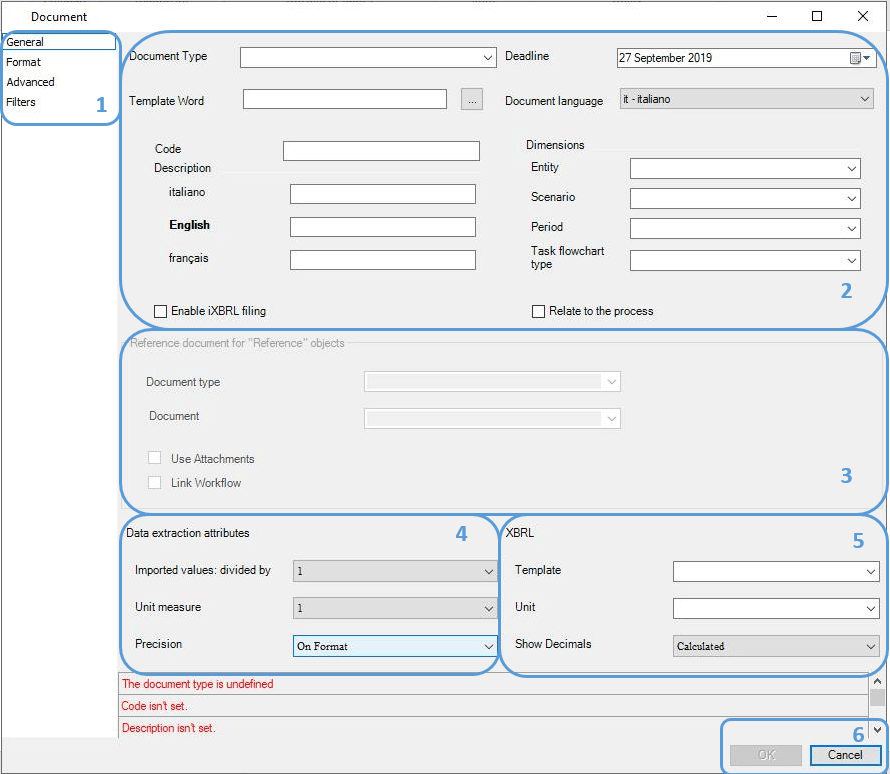Enable iXBRL filing checkbox
This screenshot has height=774, width=890.
tap(161, 311)
